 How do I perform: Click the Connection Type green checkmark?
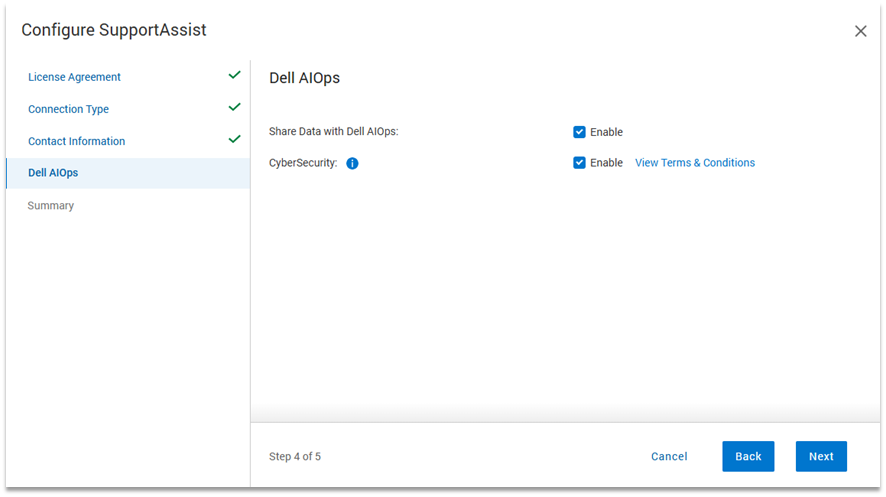point(234,107)
